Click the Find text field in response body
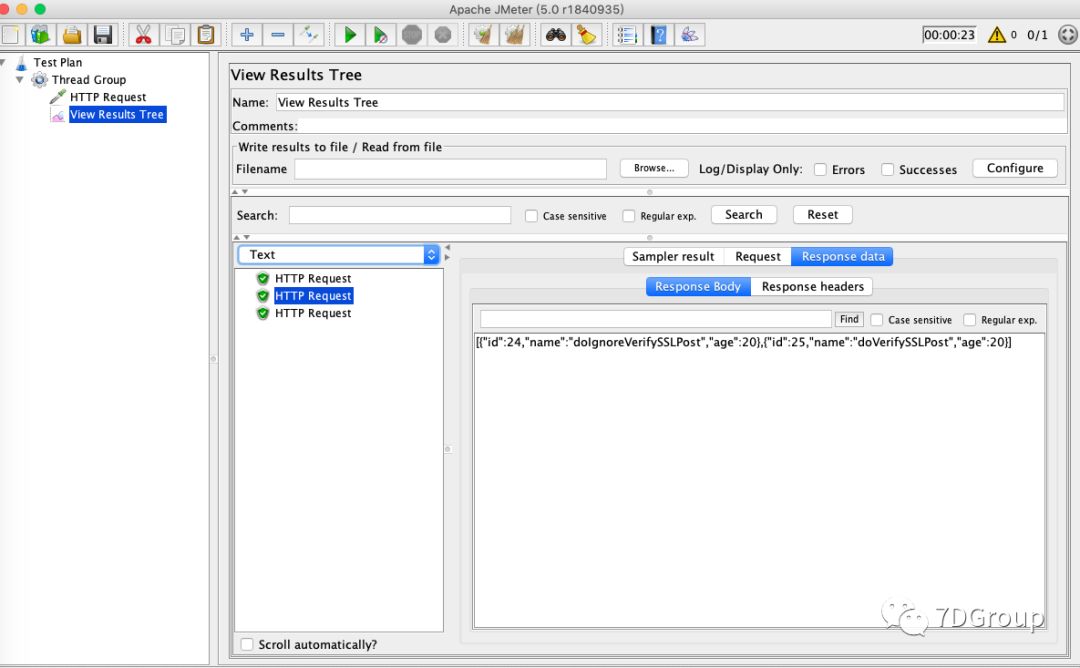Image resolution: width=1080 pixels, height=668 pixels. point(656,319)
